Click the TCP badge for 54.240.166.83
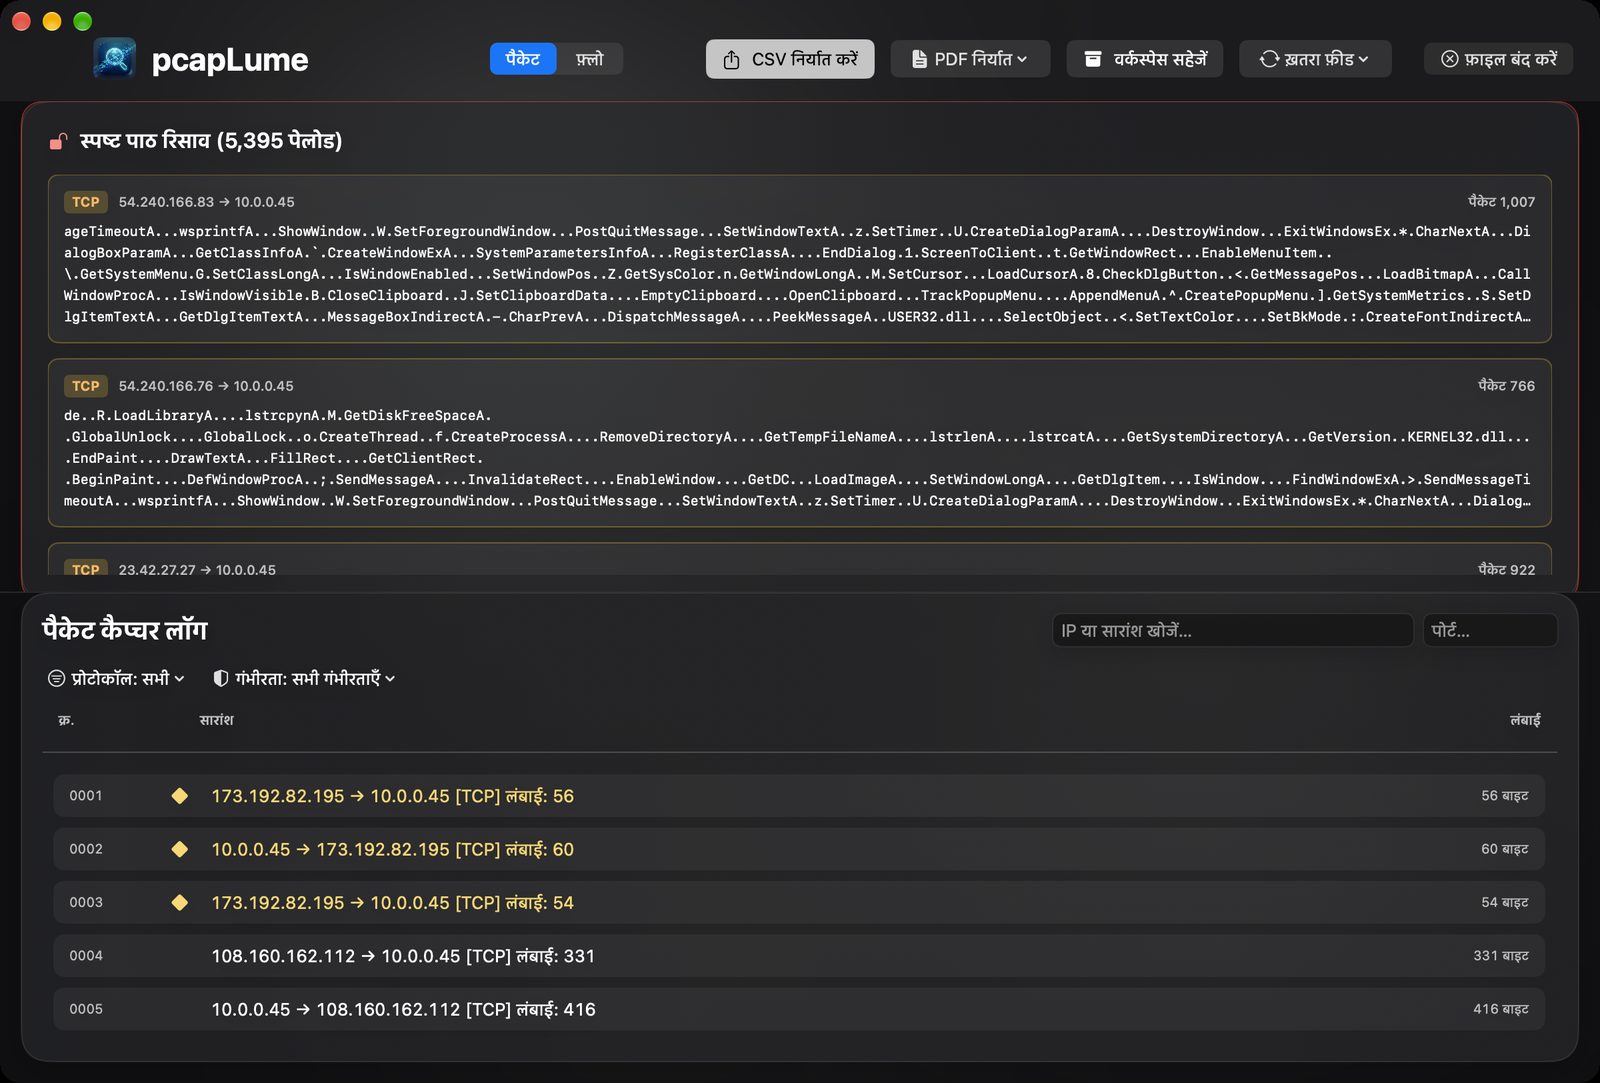The height and width of the screenshot is (1083, 1600). point(86,202)
